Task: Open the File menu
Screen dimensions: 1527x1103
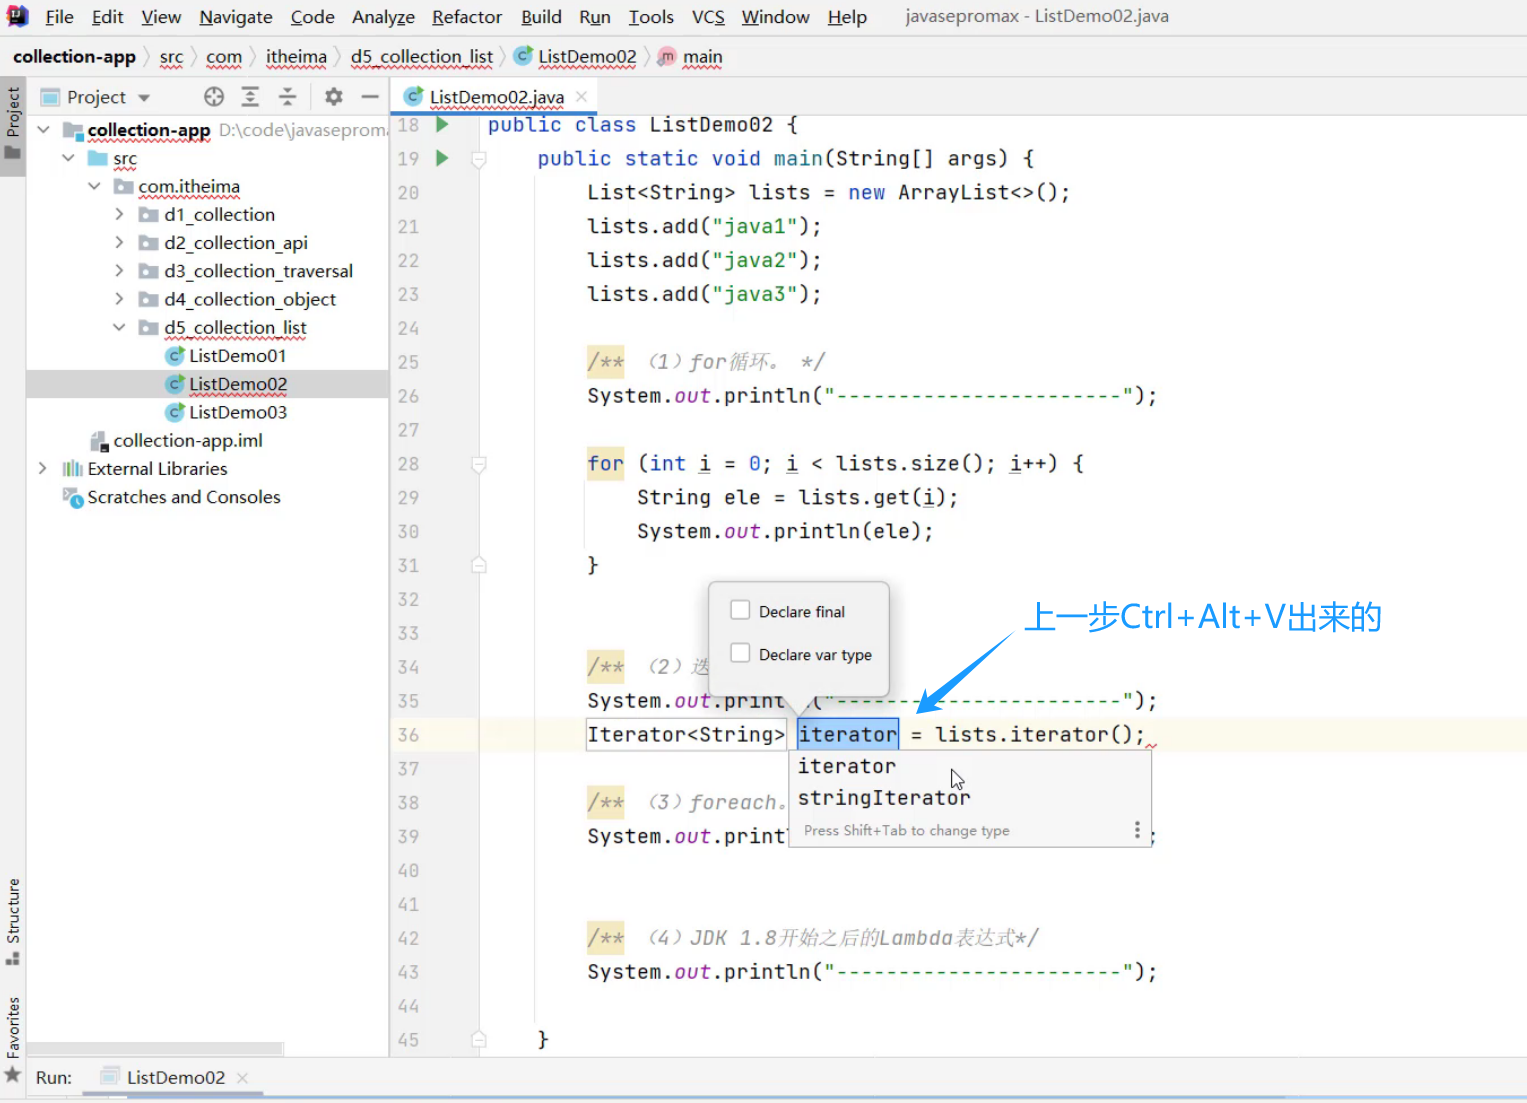Action: click(59, 17)
